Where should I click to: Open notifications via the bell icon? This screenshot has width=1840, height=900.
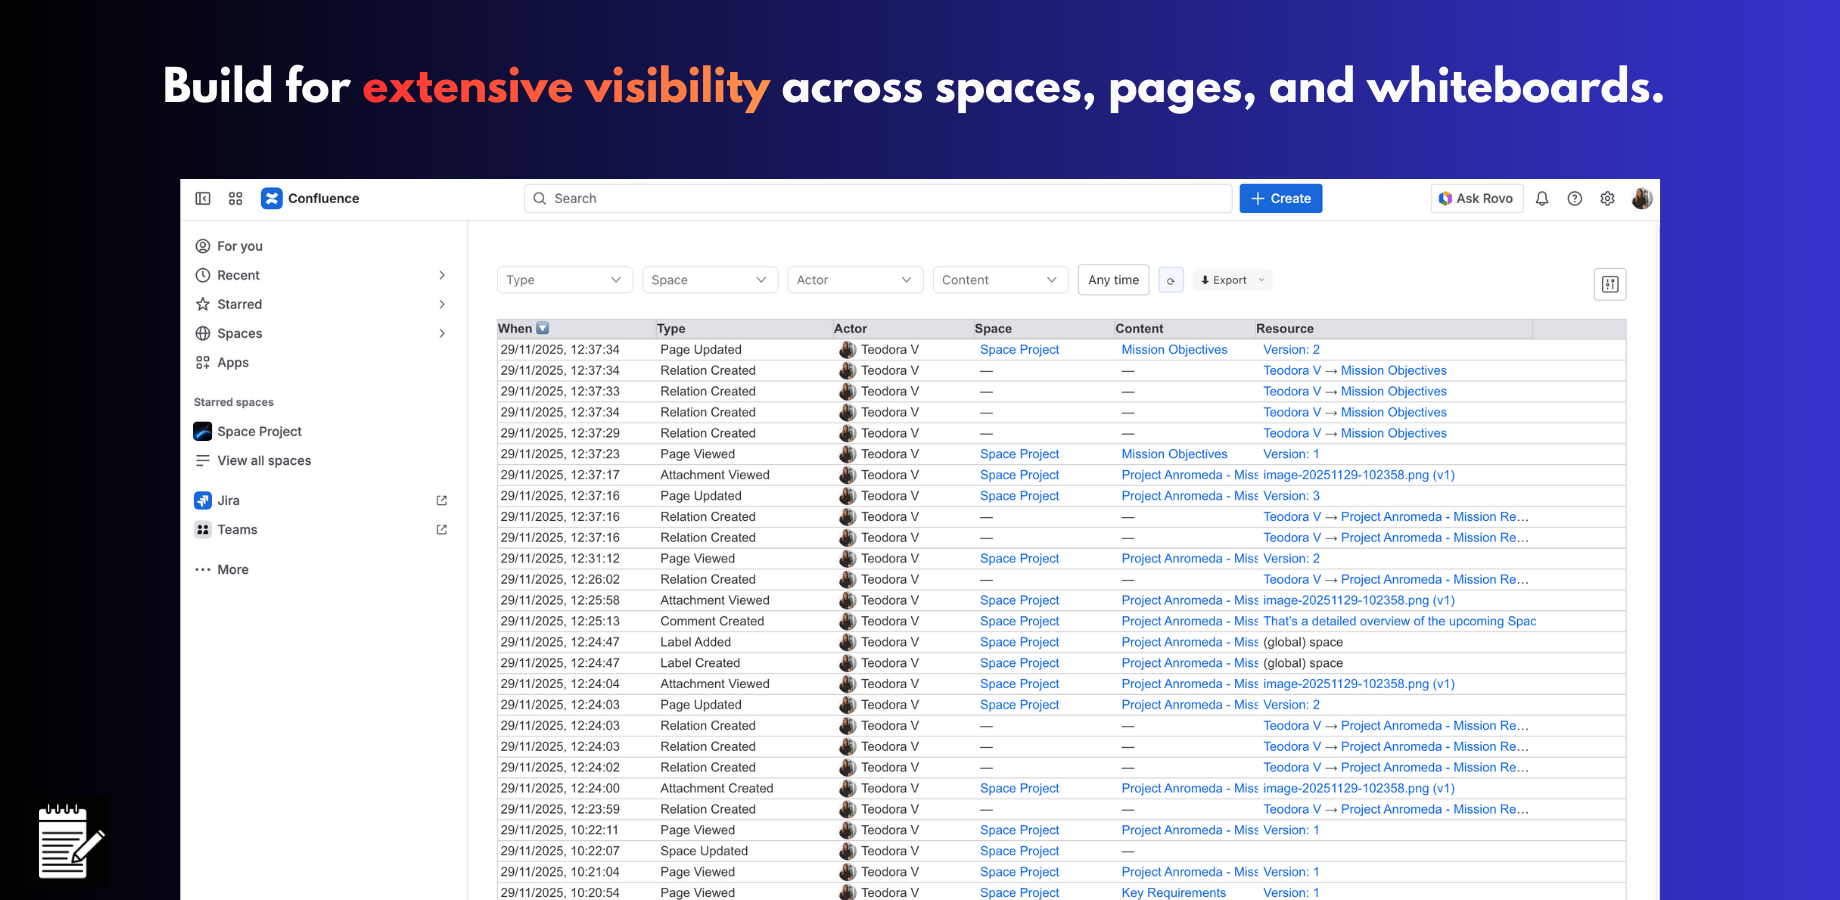click(1541, 198)
